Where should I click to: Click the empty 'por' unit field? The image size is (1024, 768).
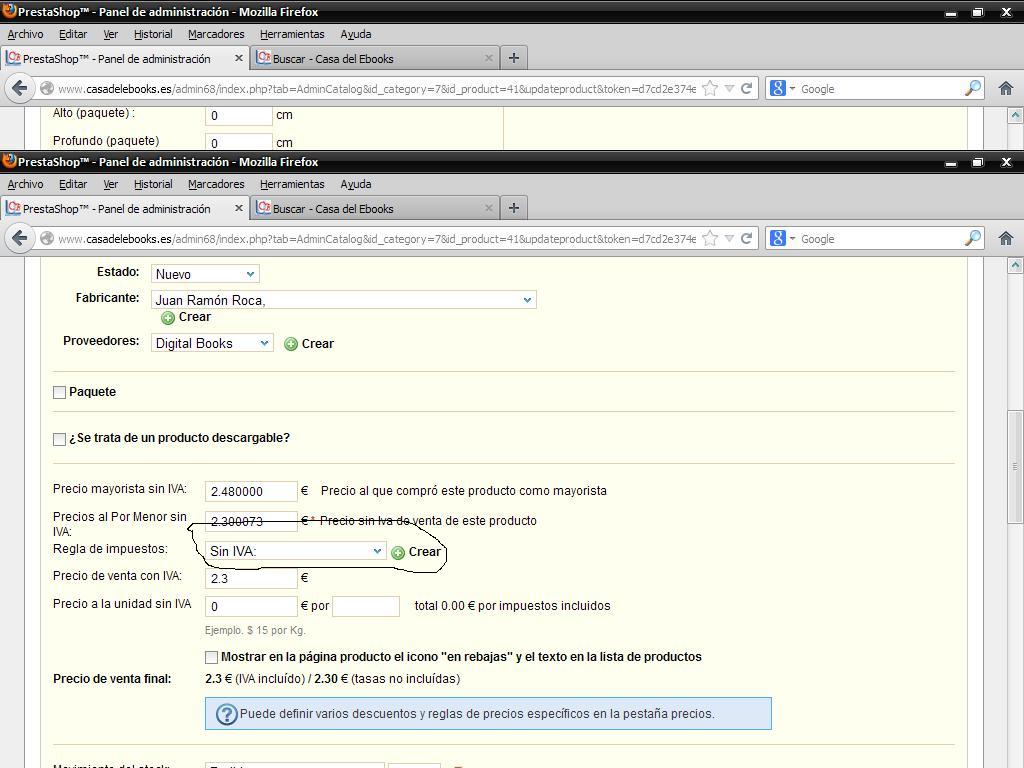(366, 606)
